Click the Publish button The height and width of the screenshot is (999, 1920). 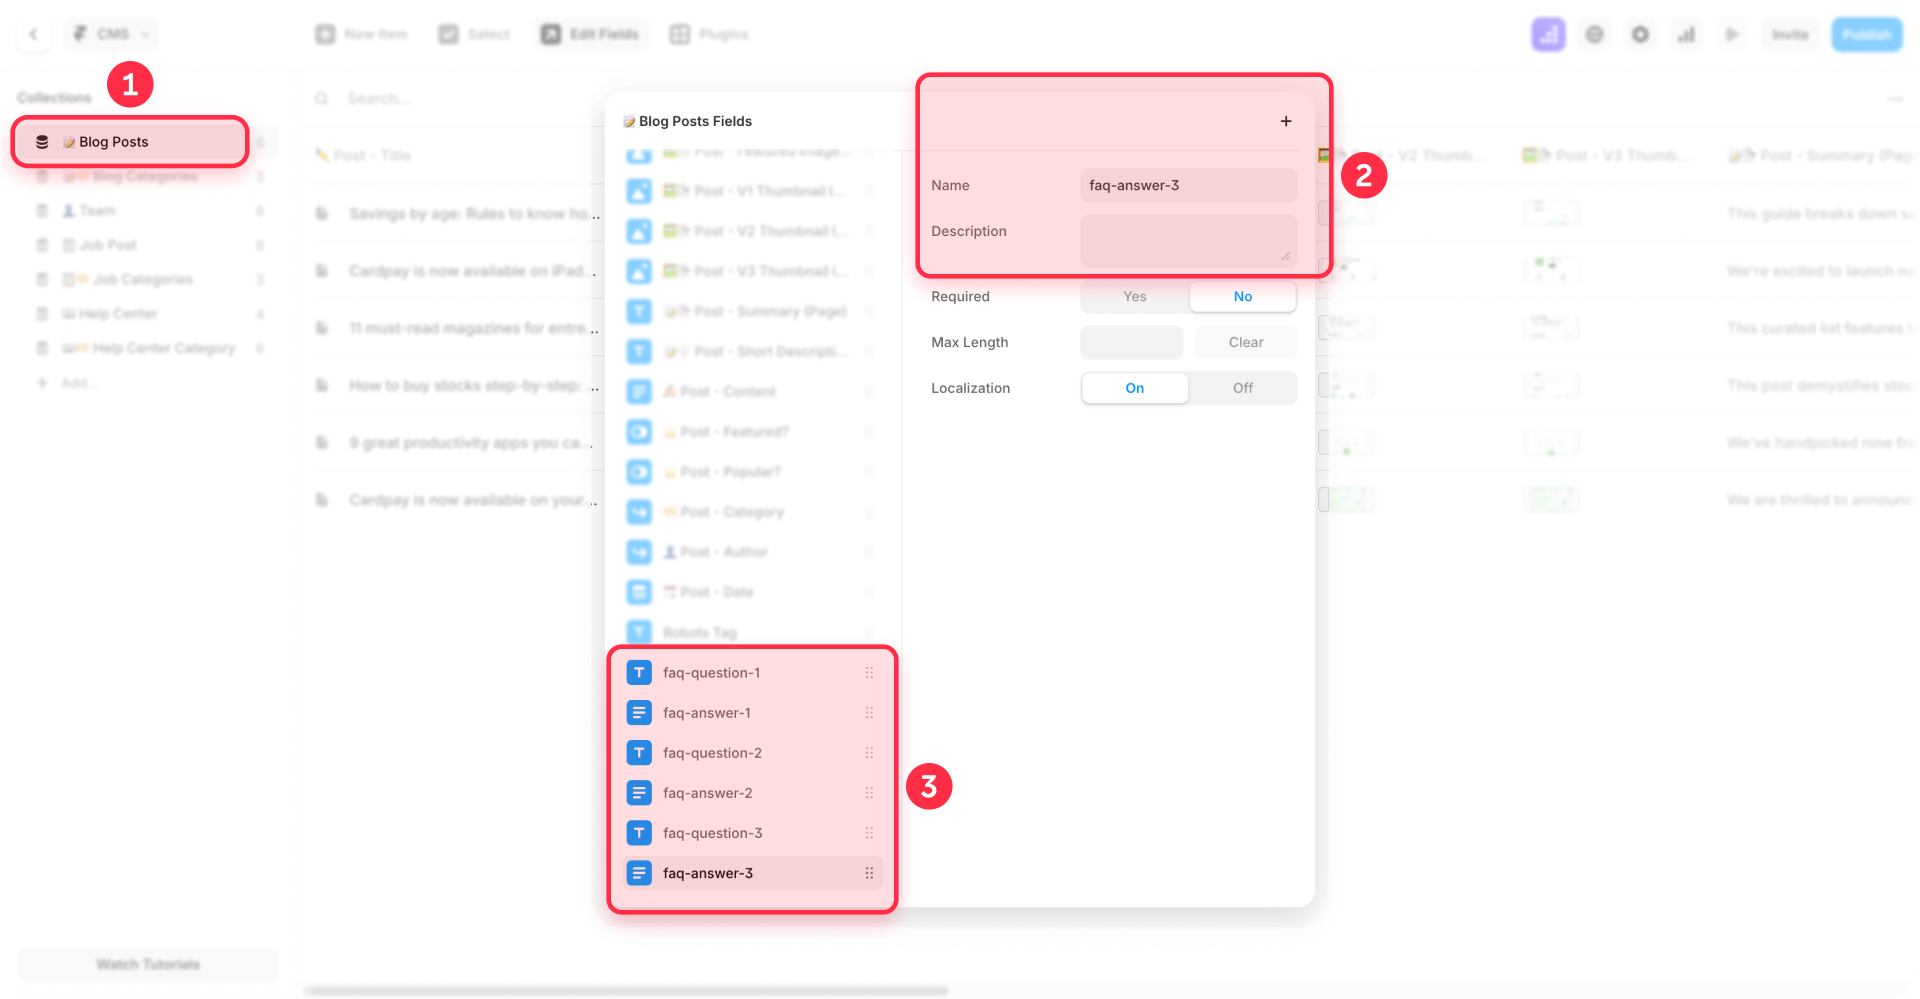1866,33
